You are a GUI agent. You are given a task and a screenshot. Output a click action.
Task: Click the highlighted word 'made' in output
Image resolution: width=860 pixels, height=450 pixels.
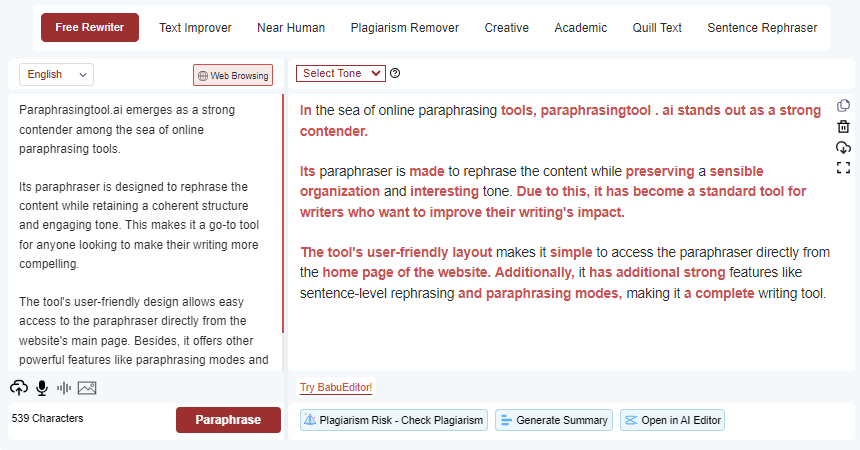click(x=427, y=171)
